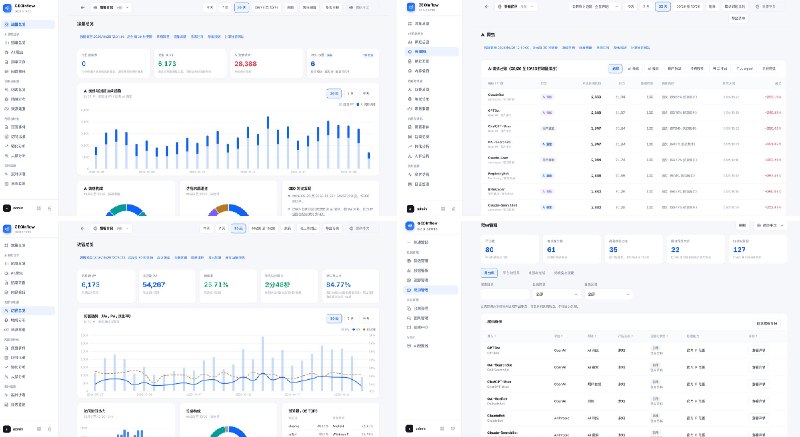Select the highlighted chart granularity button above the stacked bar chart

point(334,93)
